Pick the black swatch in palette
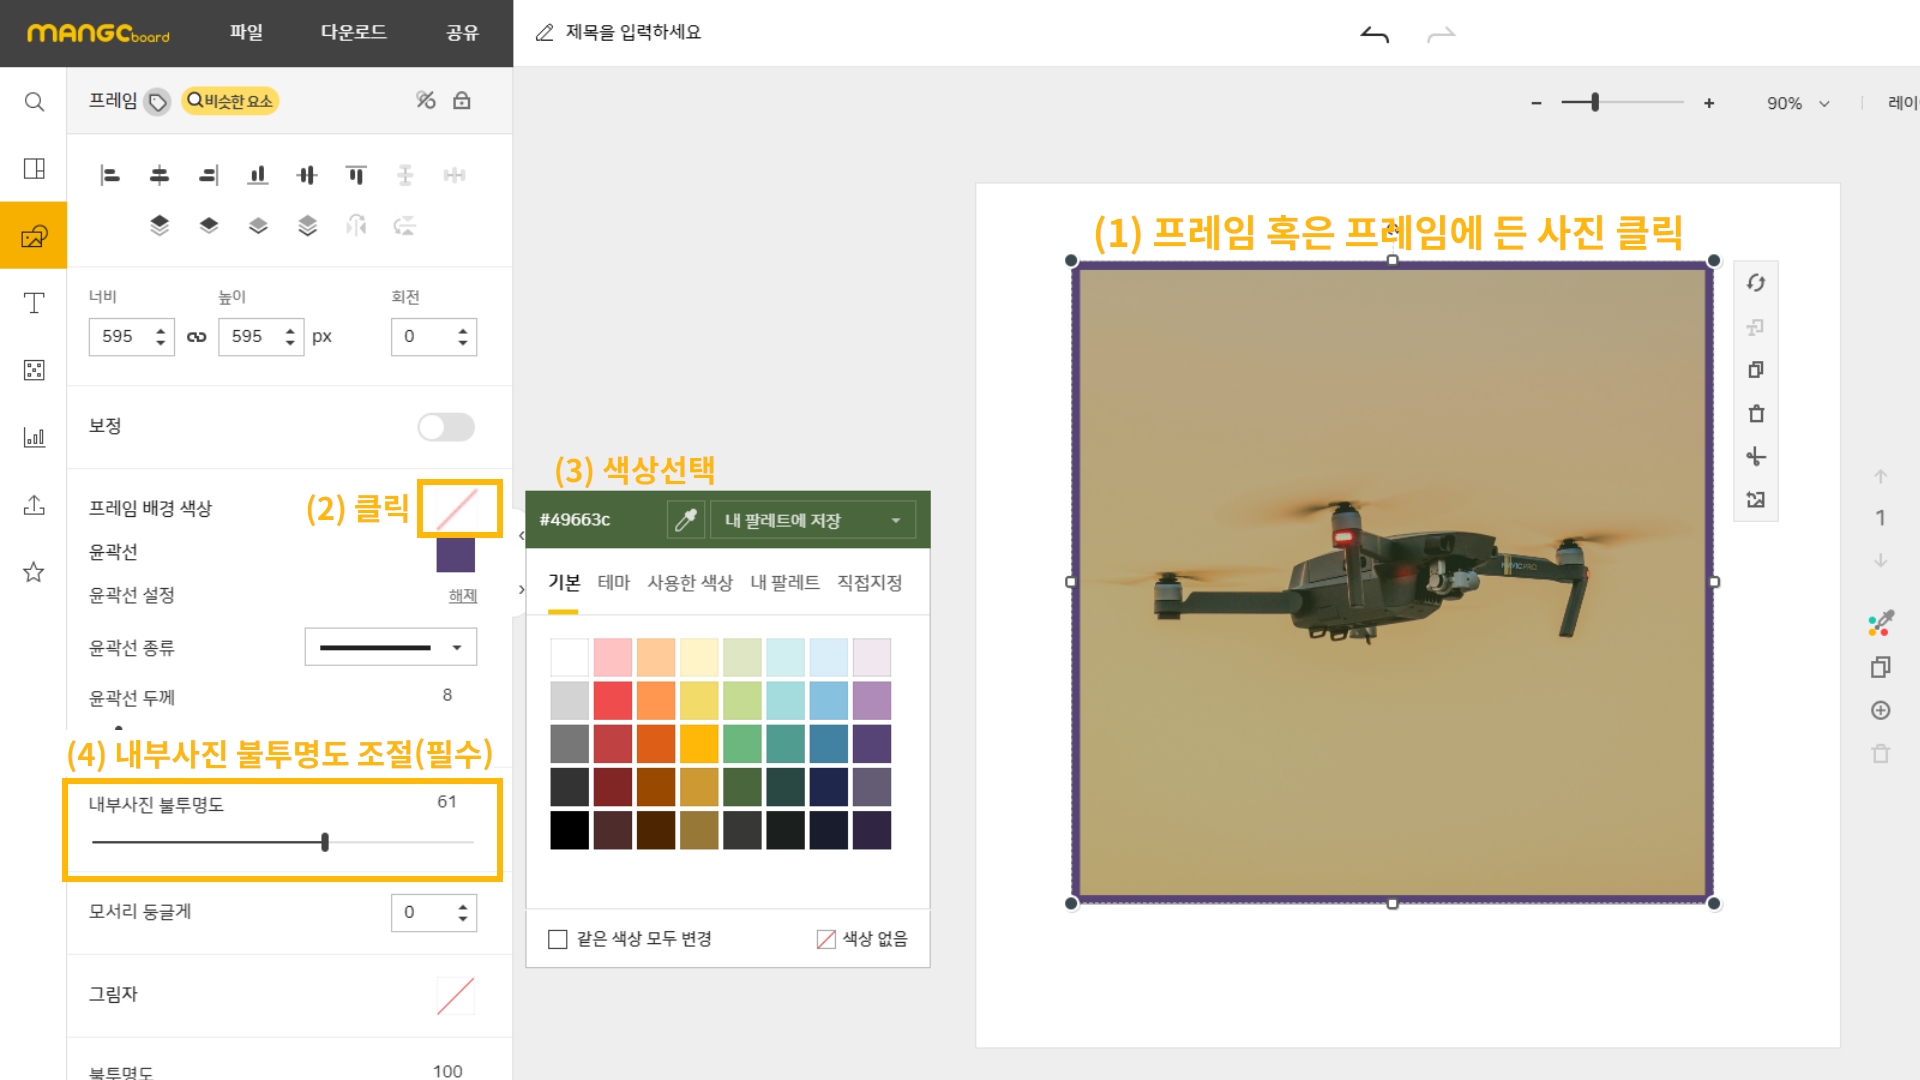Viewport: 1920px width, 1080px height. (x=570, y=831)
